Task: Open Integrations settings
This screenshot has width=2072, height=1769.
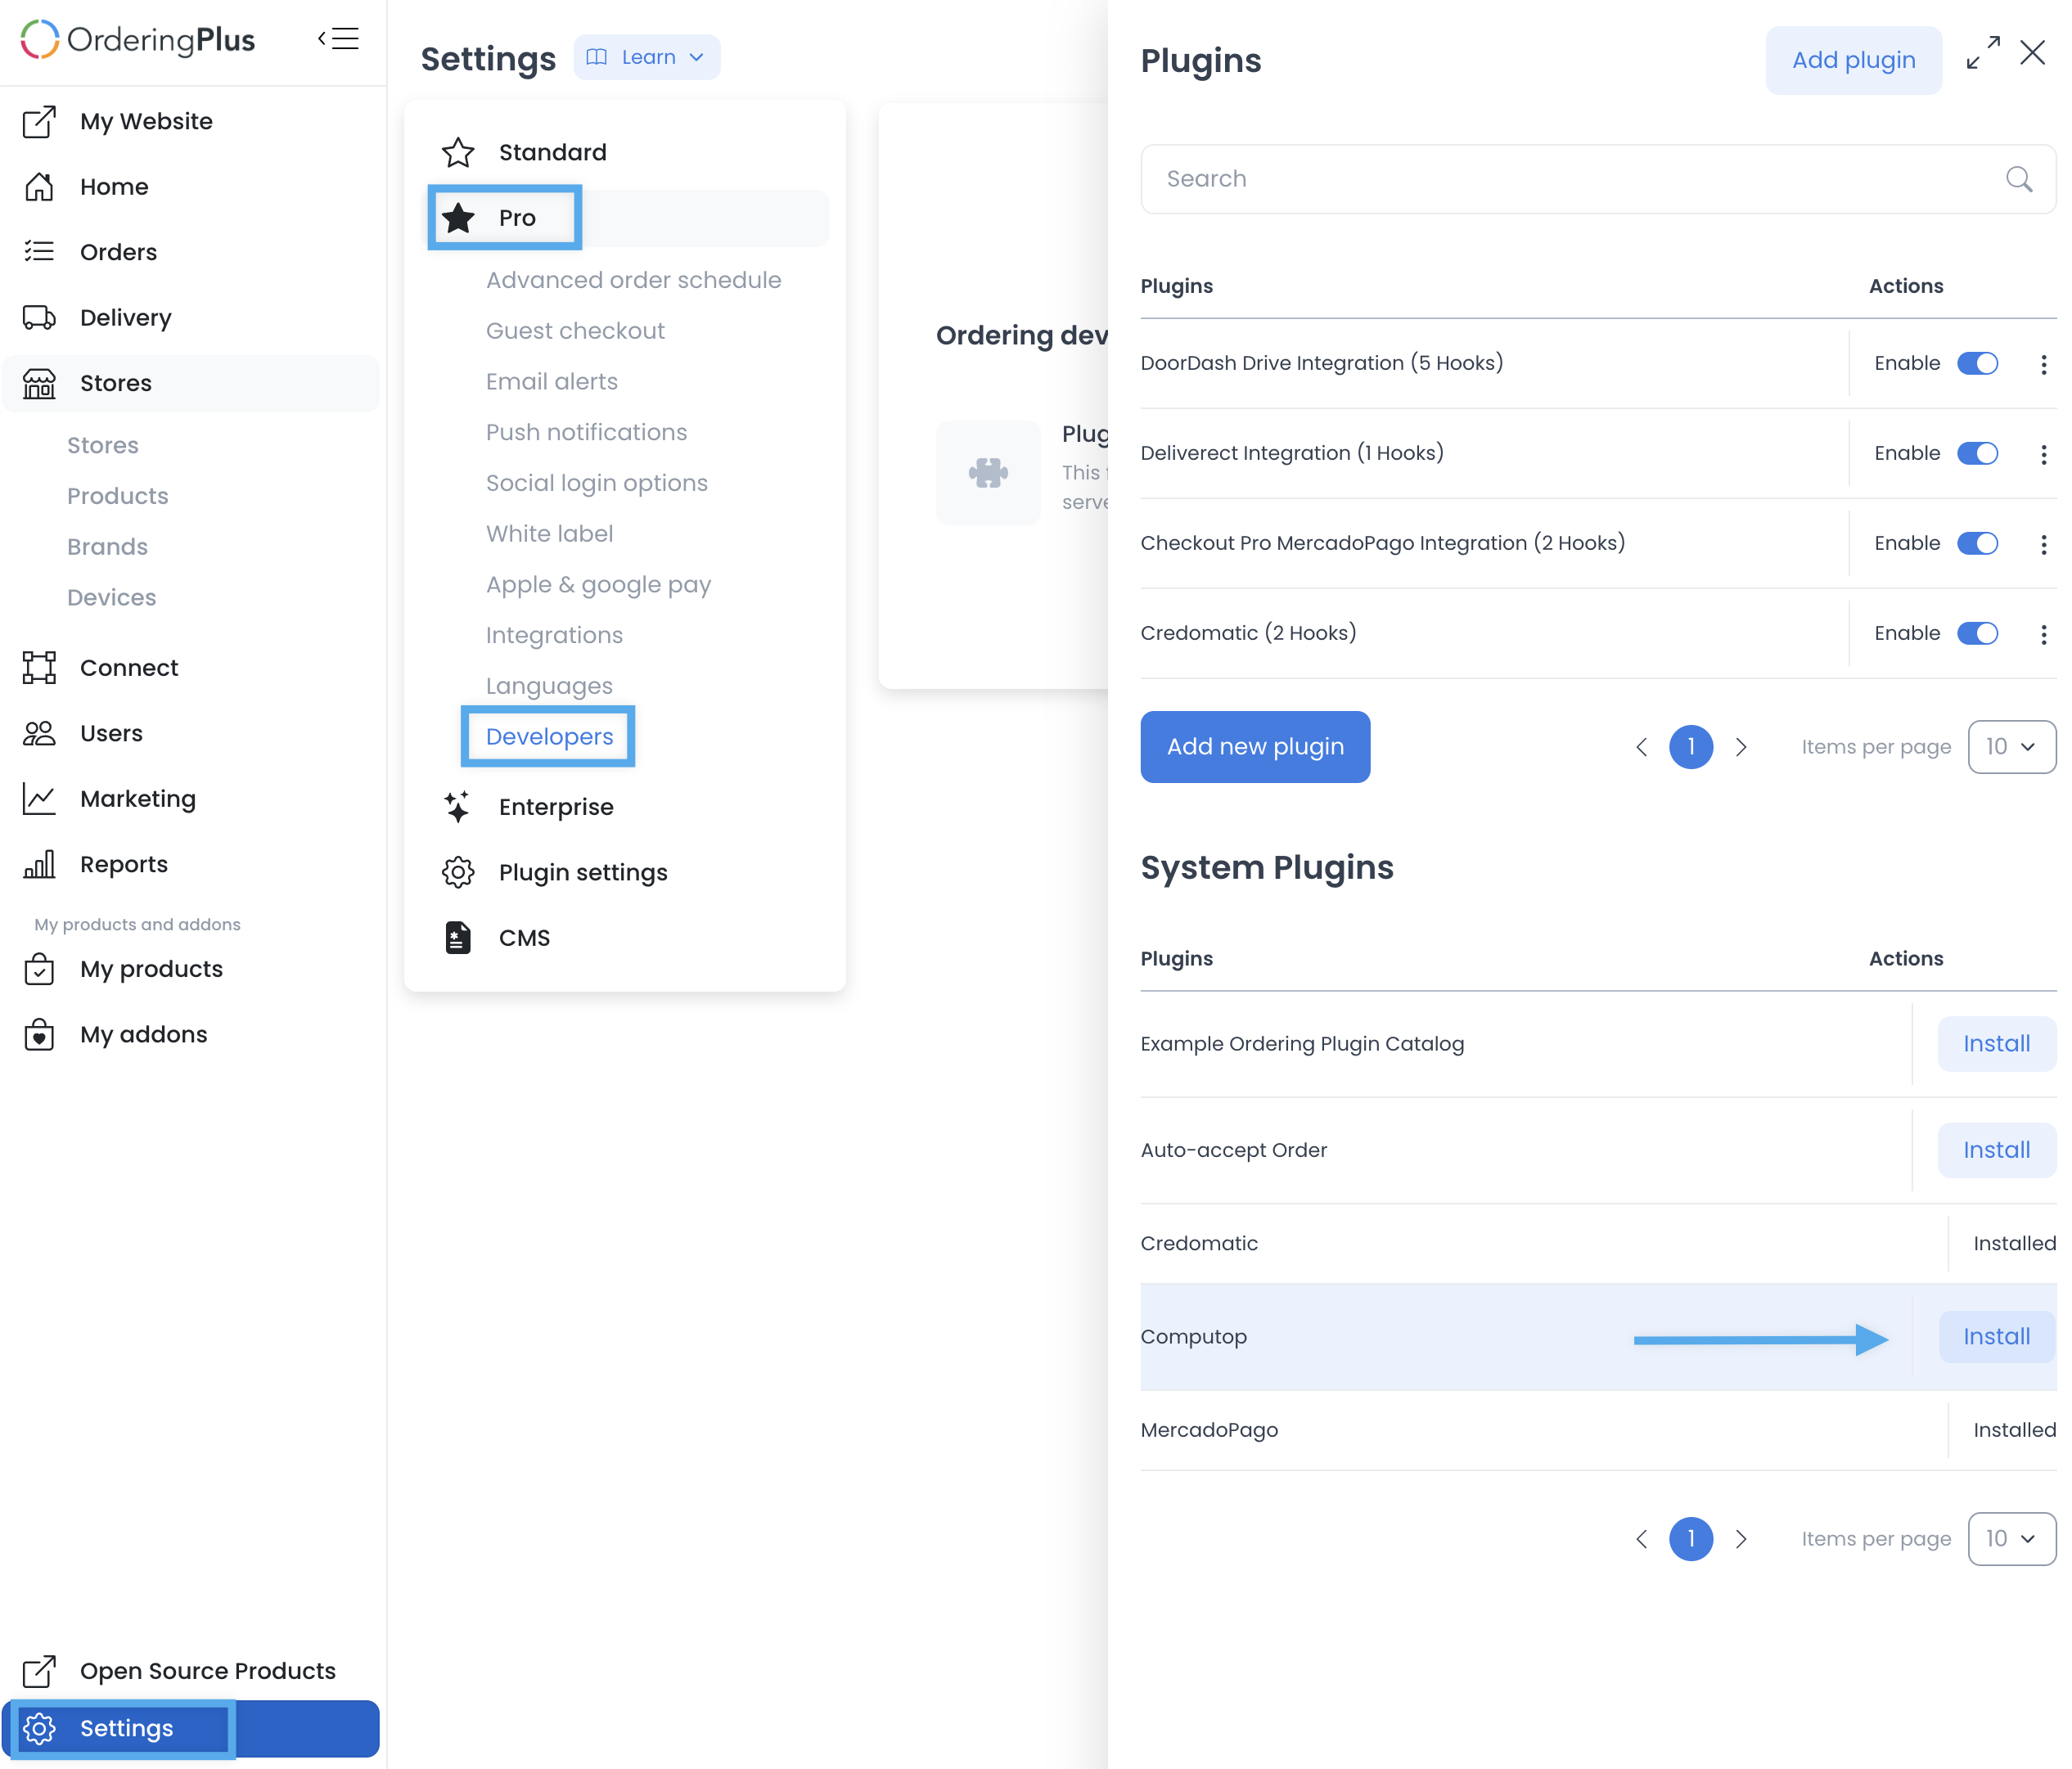Action: pyautogui.click(x=554, y=636)
